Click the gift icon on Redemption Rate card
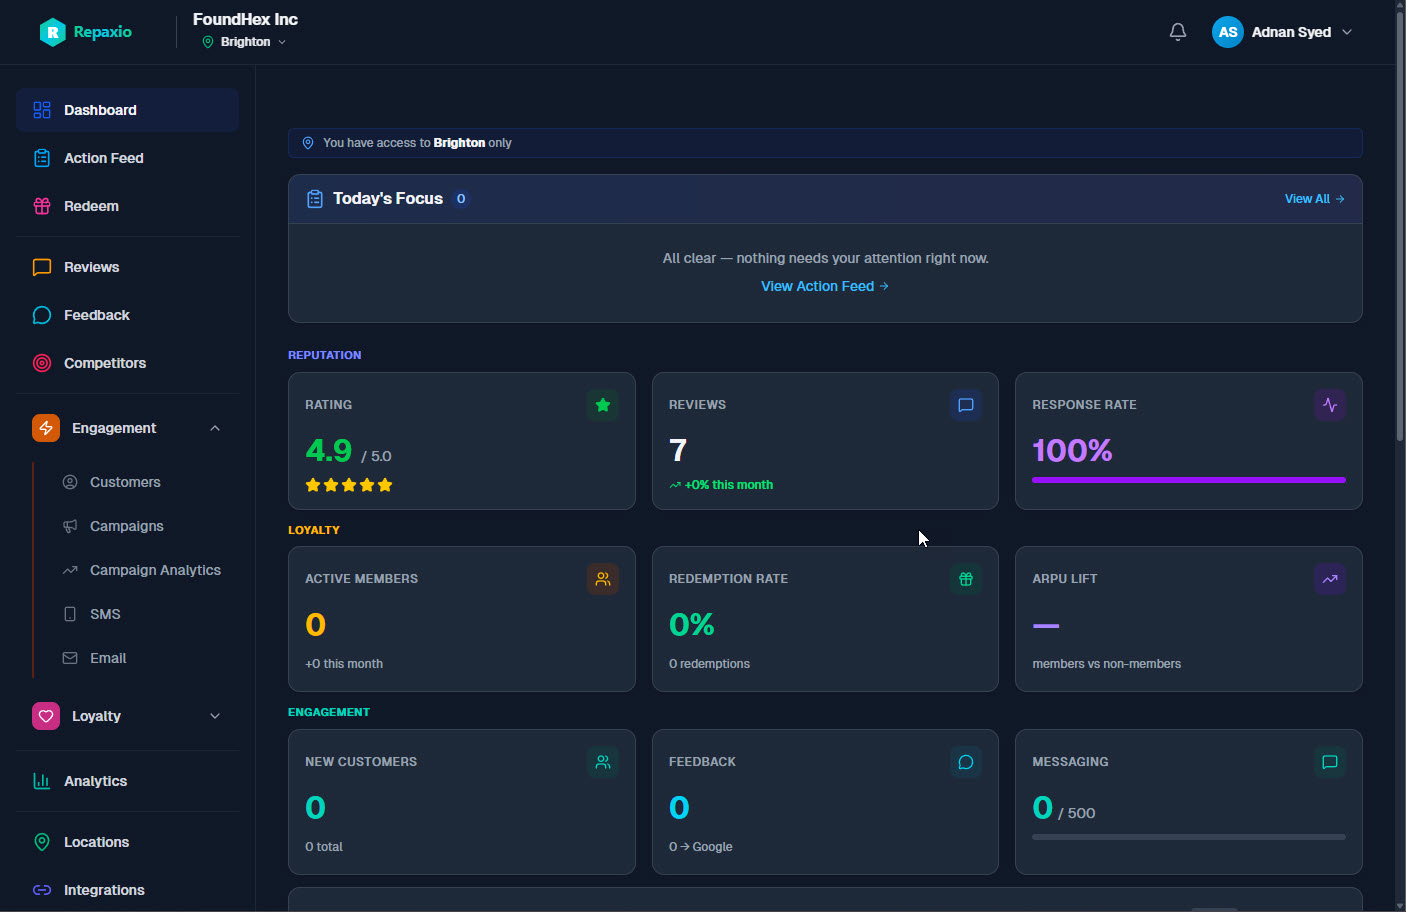The width and height of the screenshot is (1406, 912). pos(966,579)
